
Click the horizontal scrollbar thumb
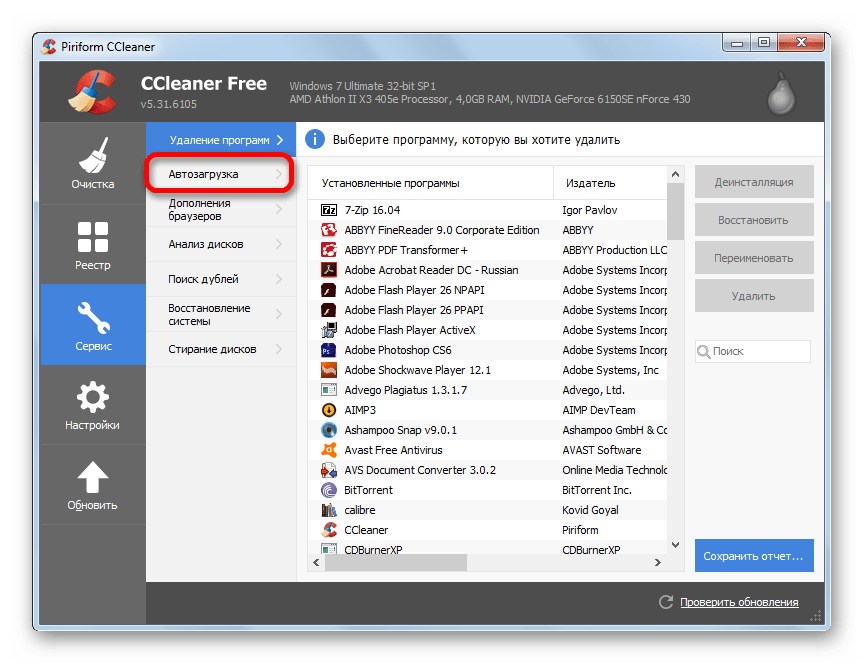pos(396,563)
